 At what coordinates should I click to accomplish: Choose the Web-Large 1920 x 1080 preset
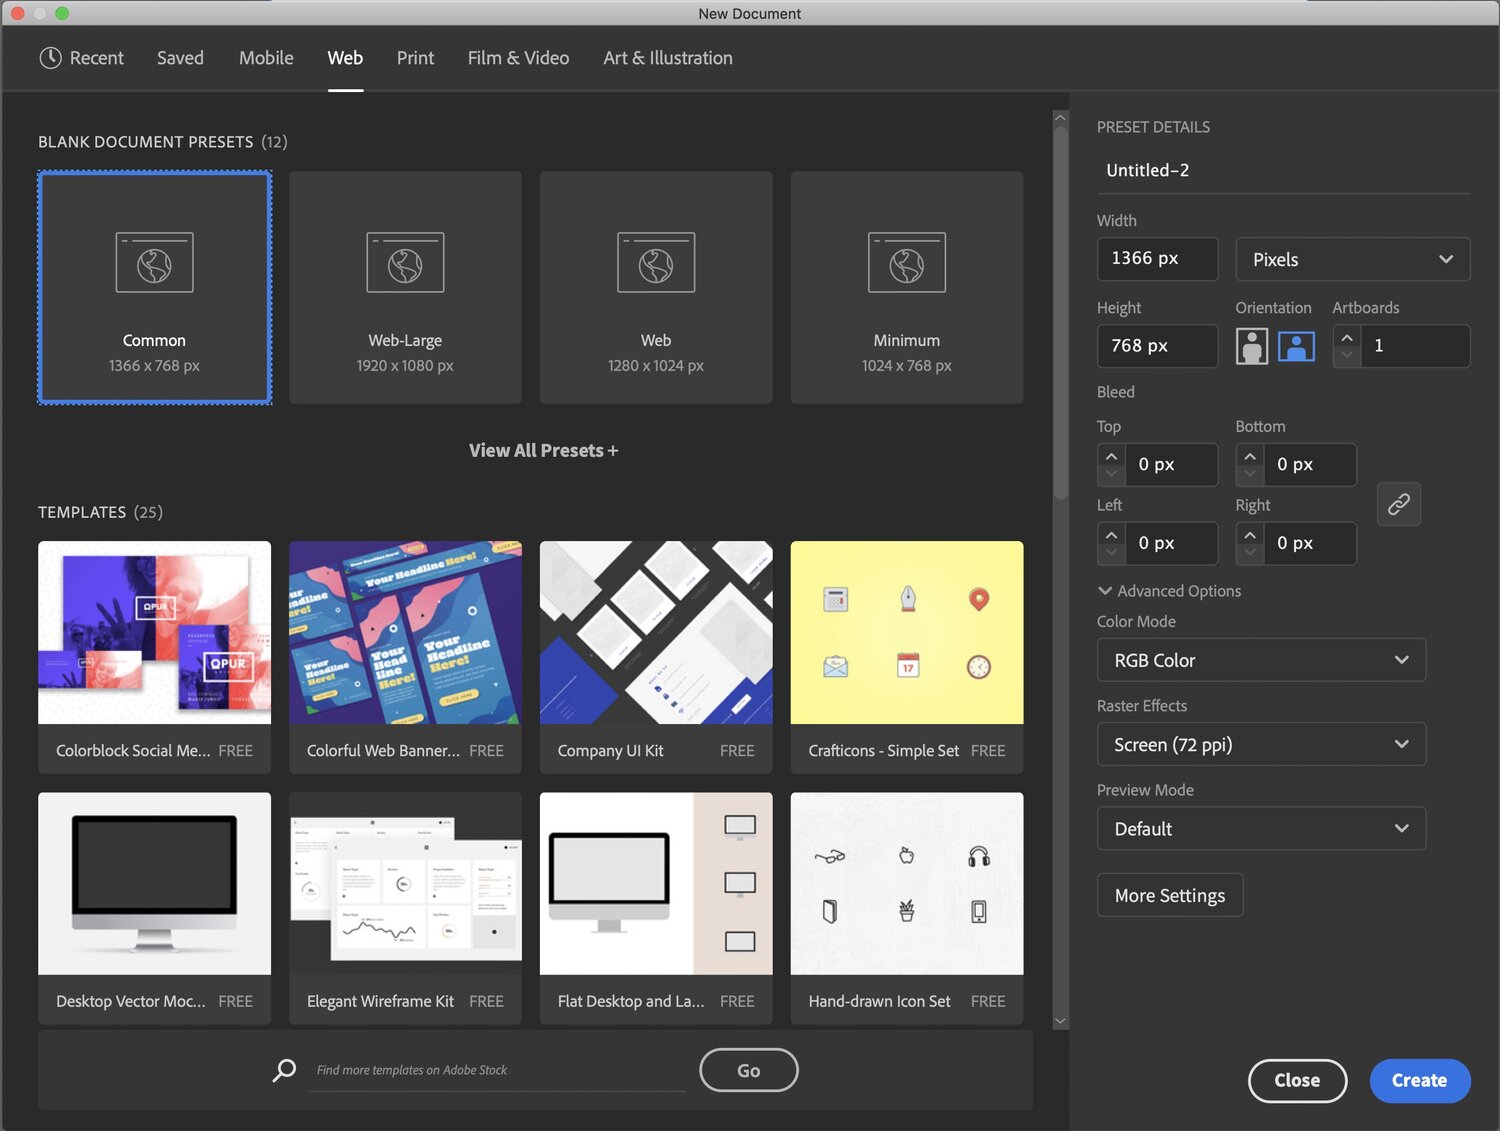(x=405, y=288)
